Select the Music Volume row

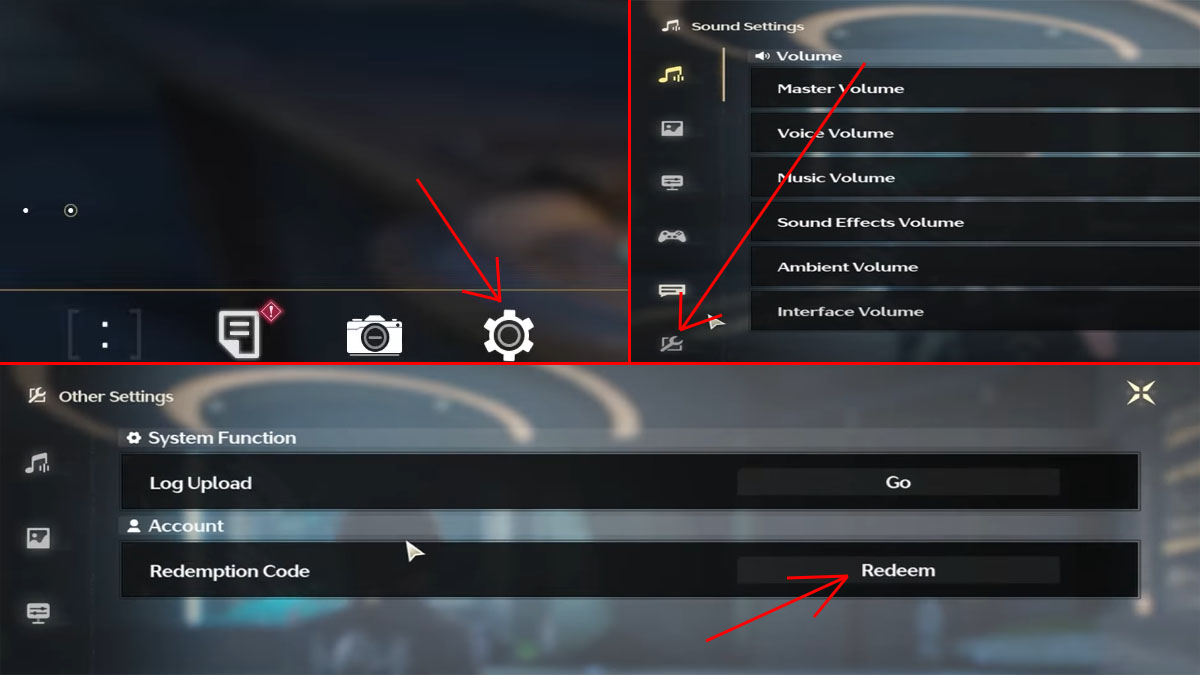(x=975, y=177)
